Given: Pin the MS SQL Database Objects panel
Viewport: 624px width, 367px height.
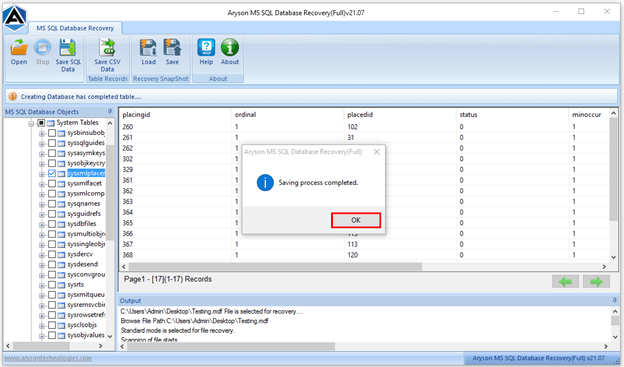Looking at the screenshot, I should coord(110,111).
